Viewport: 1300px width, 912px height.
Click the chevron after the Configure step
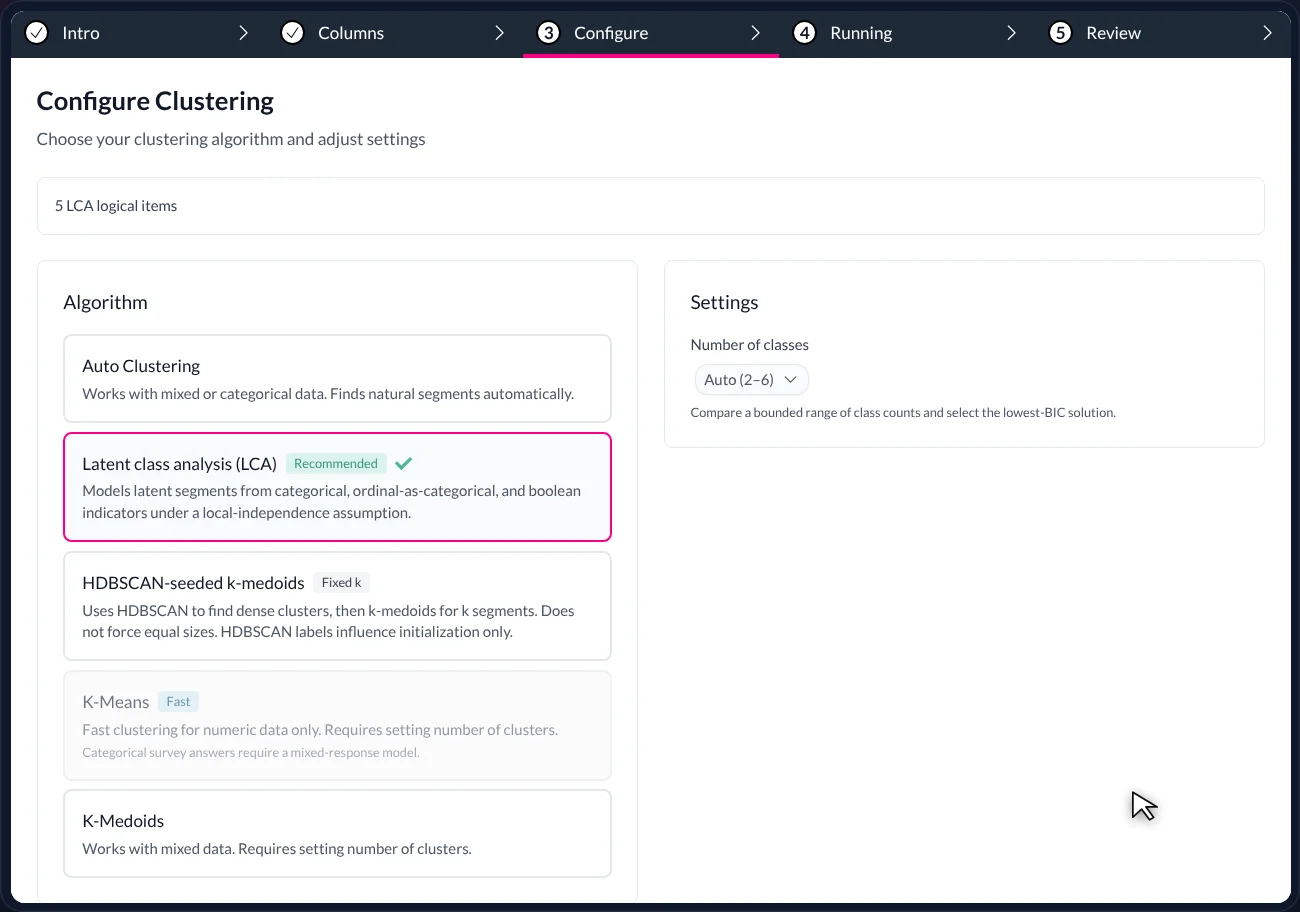click(756, 33)
